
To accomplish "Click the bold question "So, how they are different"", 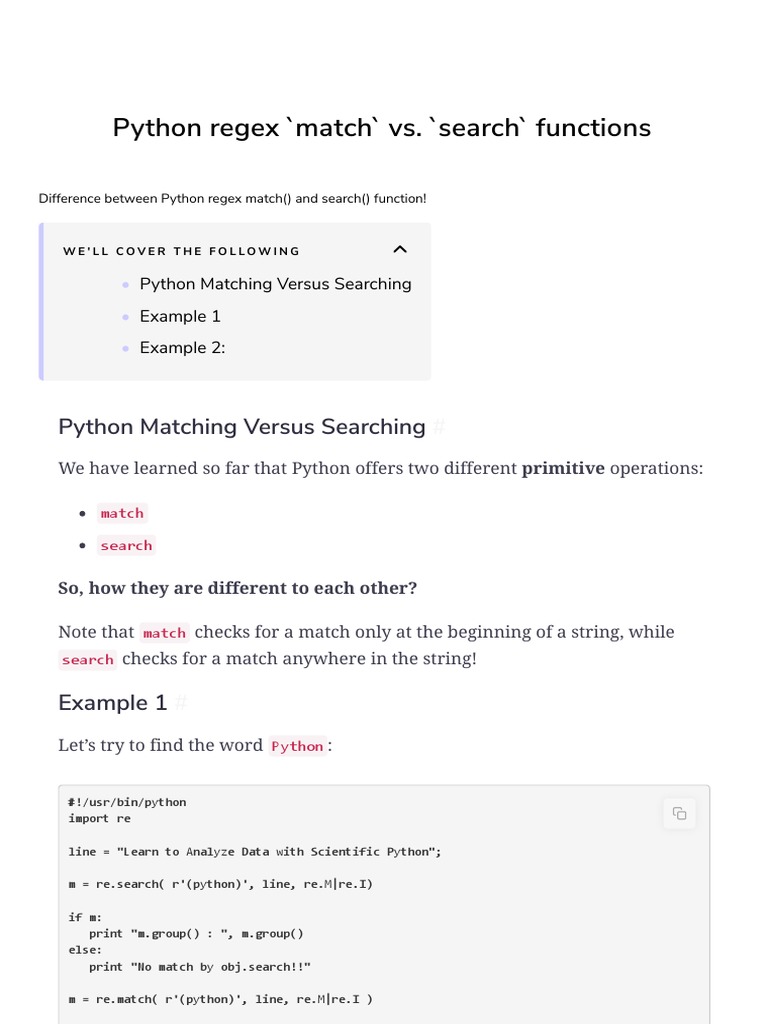I will [x=238, y=588].
